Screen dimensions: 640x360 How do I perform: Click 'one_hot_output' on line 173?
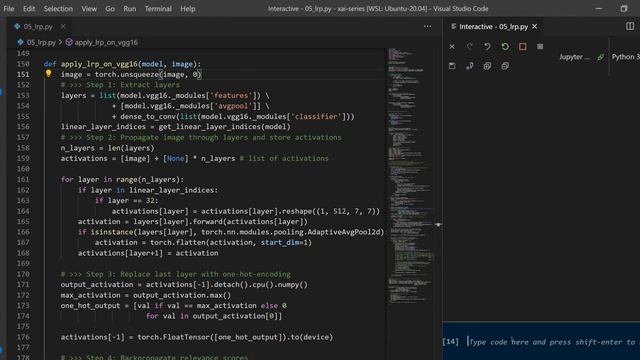[x=90, y=306]
